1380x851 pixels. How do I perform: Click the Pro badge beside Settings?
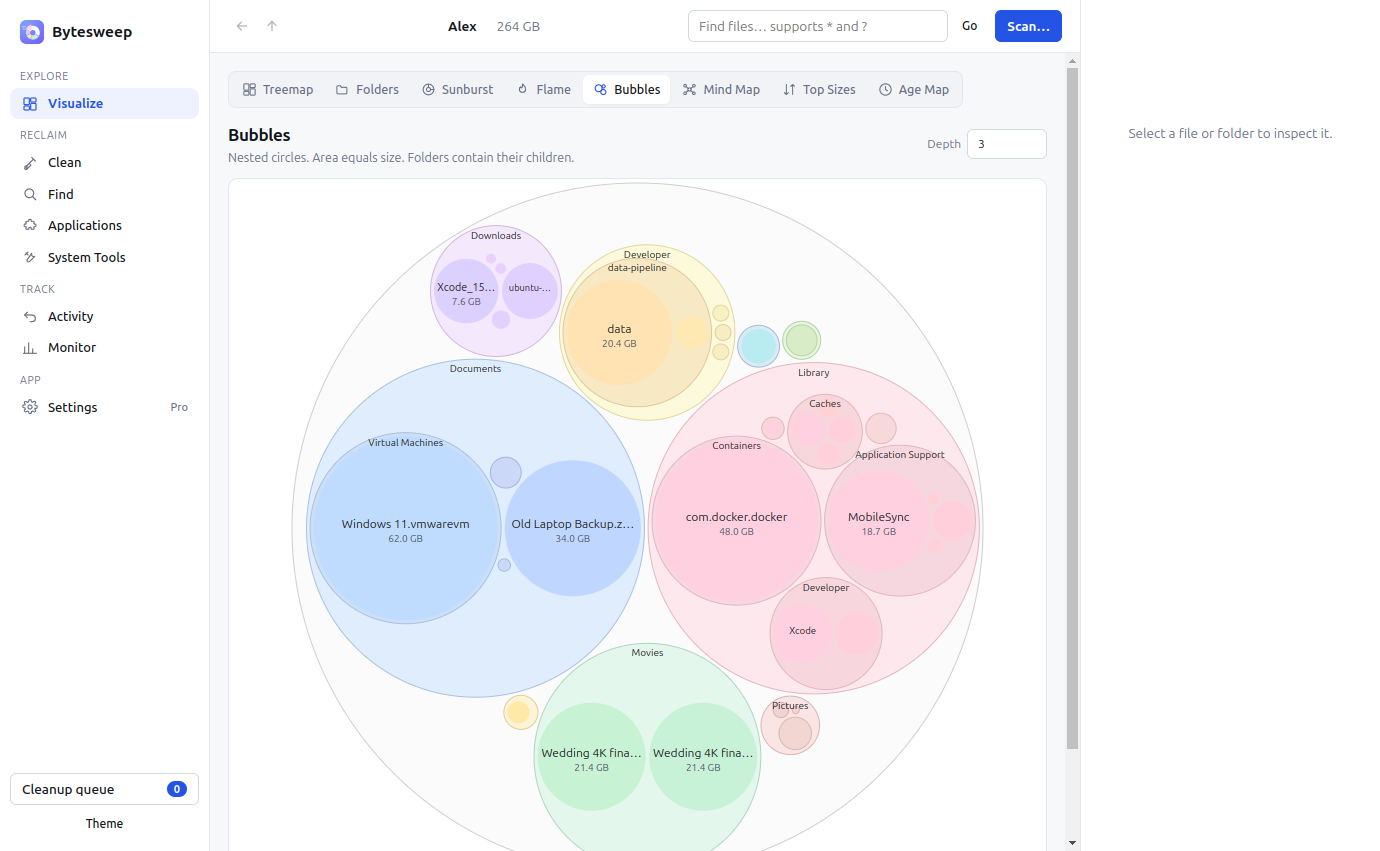click(x=179, y=407)
